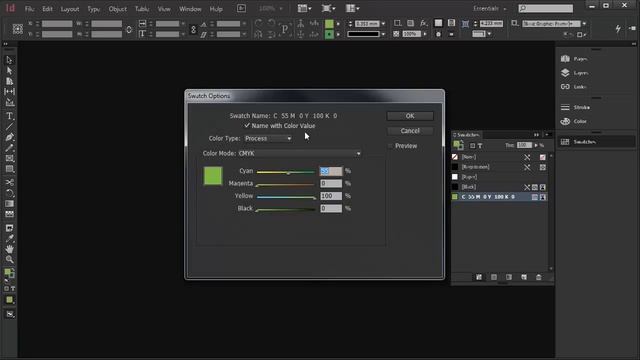Click the reference point locator grid

18,29
